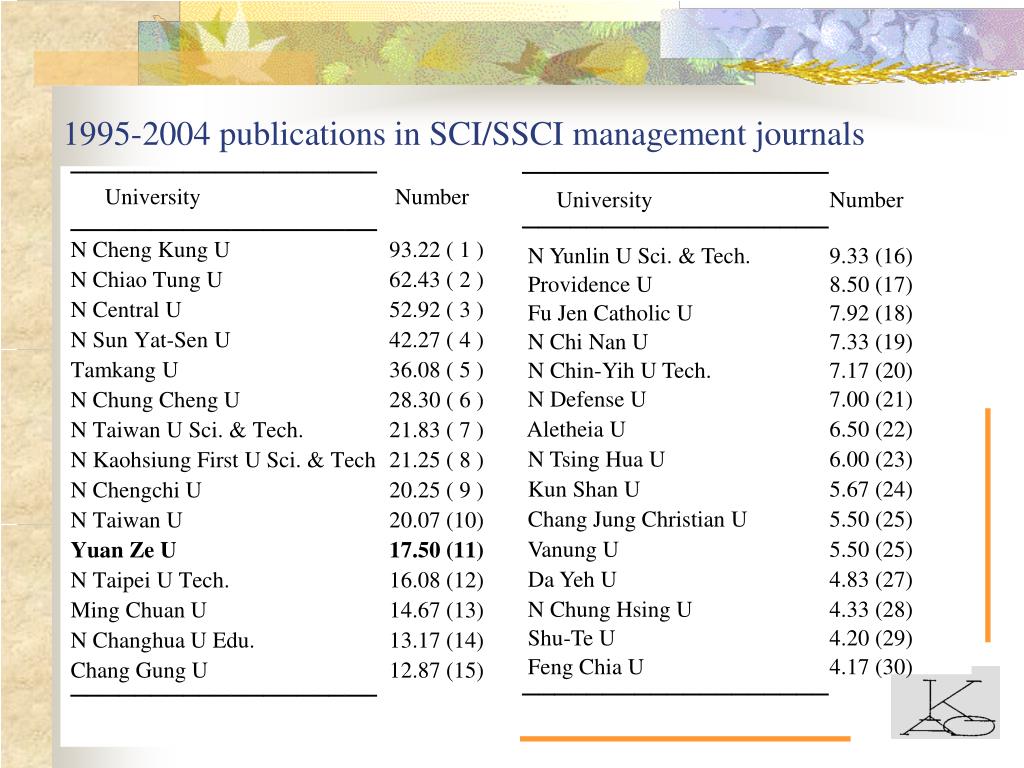Select 'N Cheng Kung U' row name
1024x768 pixels.
tap(150, 250)
